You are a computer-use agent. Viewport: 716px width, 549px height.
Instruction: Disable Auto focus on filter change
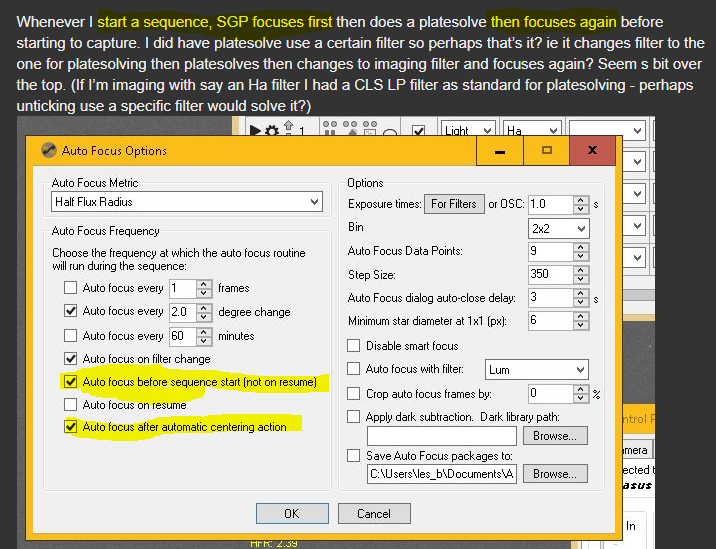pos(70,358)
